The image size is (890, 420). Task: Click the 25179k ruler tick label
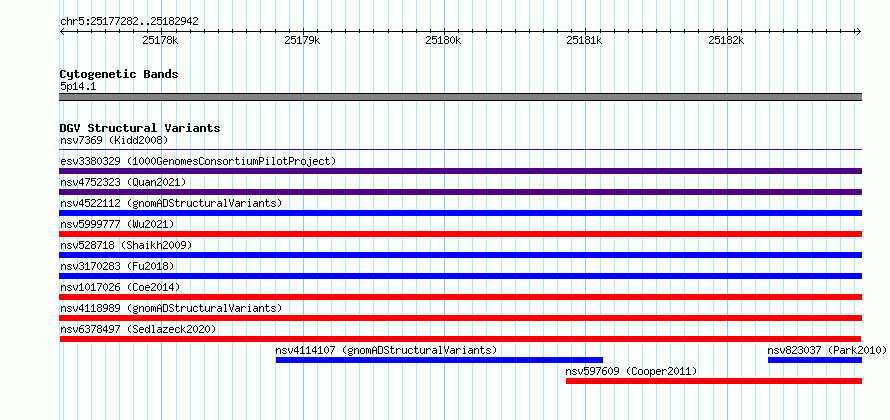[x=303, y=40]
